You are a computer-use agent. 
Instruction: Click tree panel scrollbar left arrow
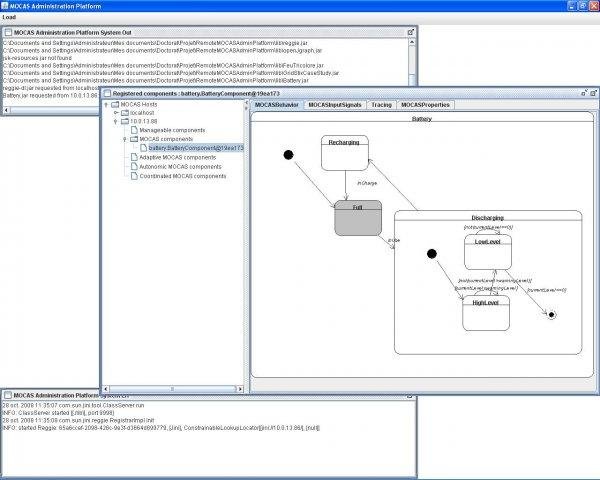[106, 389]
